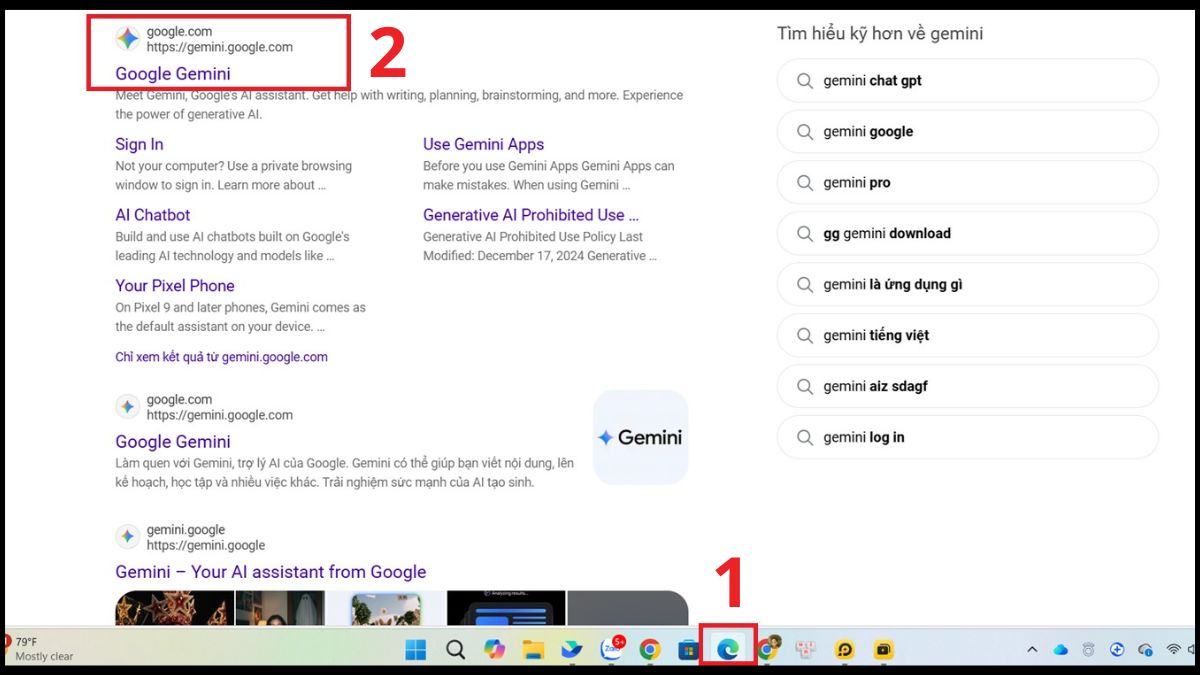
Task: Select suggestion 'gemini log in'
Action: pyautogui.click(x=968, y=437)
